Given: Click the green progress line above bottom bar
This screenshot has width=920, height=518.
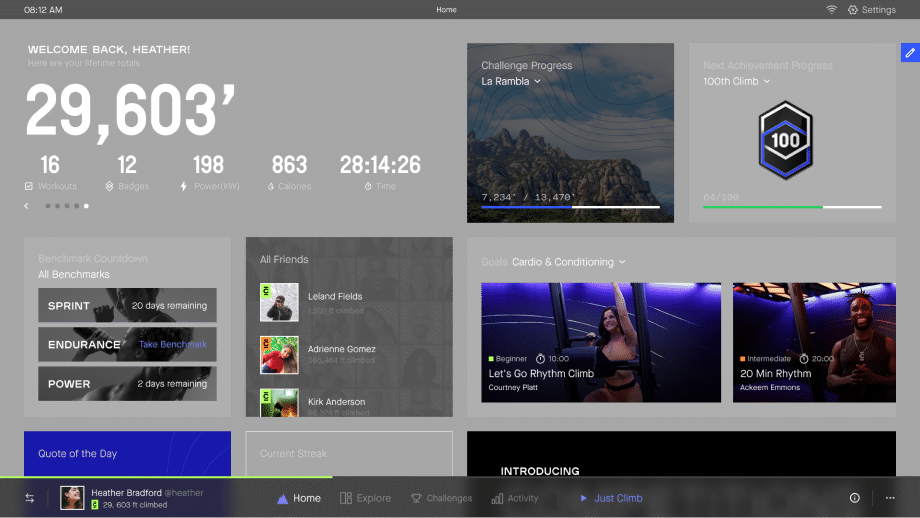Looking at the screenshot, I should point(166,477).
